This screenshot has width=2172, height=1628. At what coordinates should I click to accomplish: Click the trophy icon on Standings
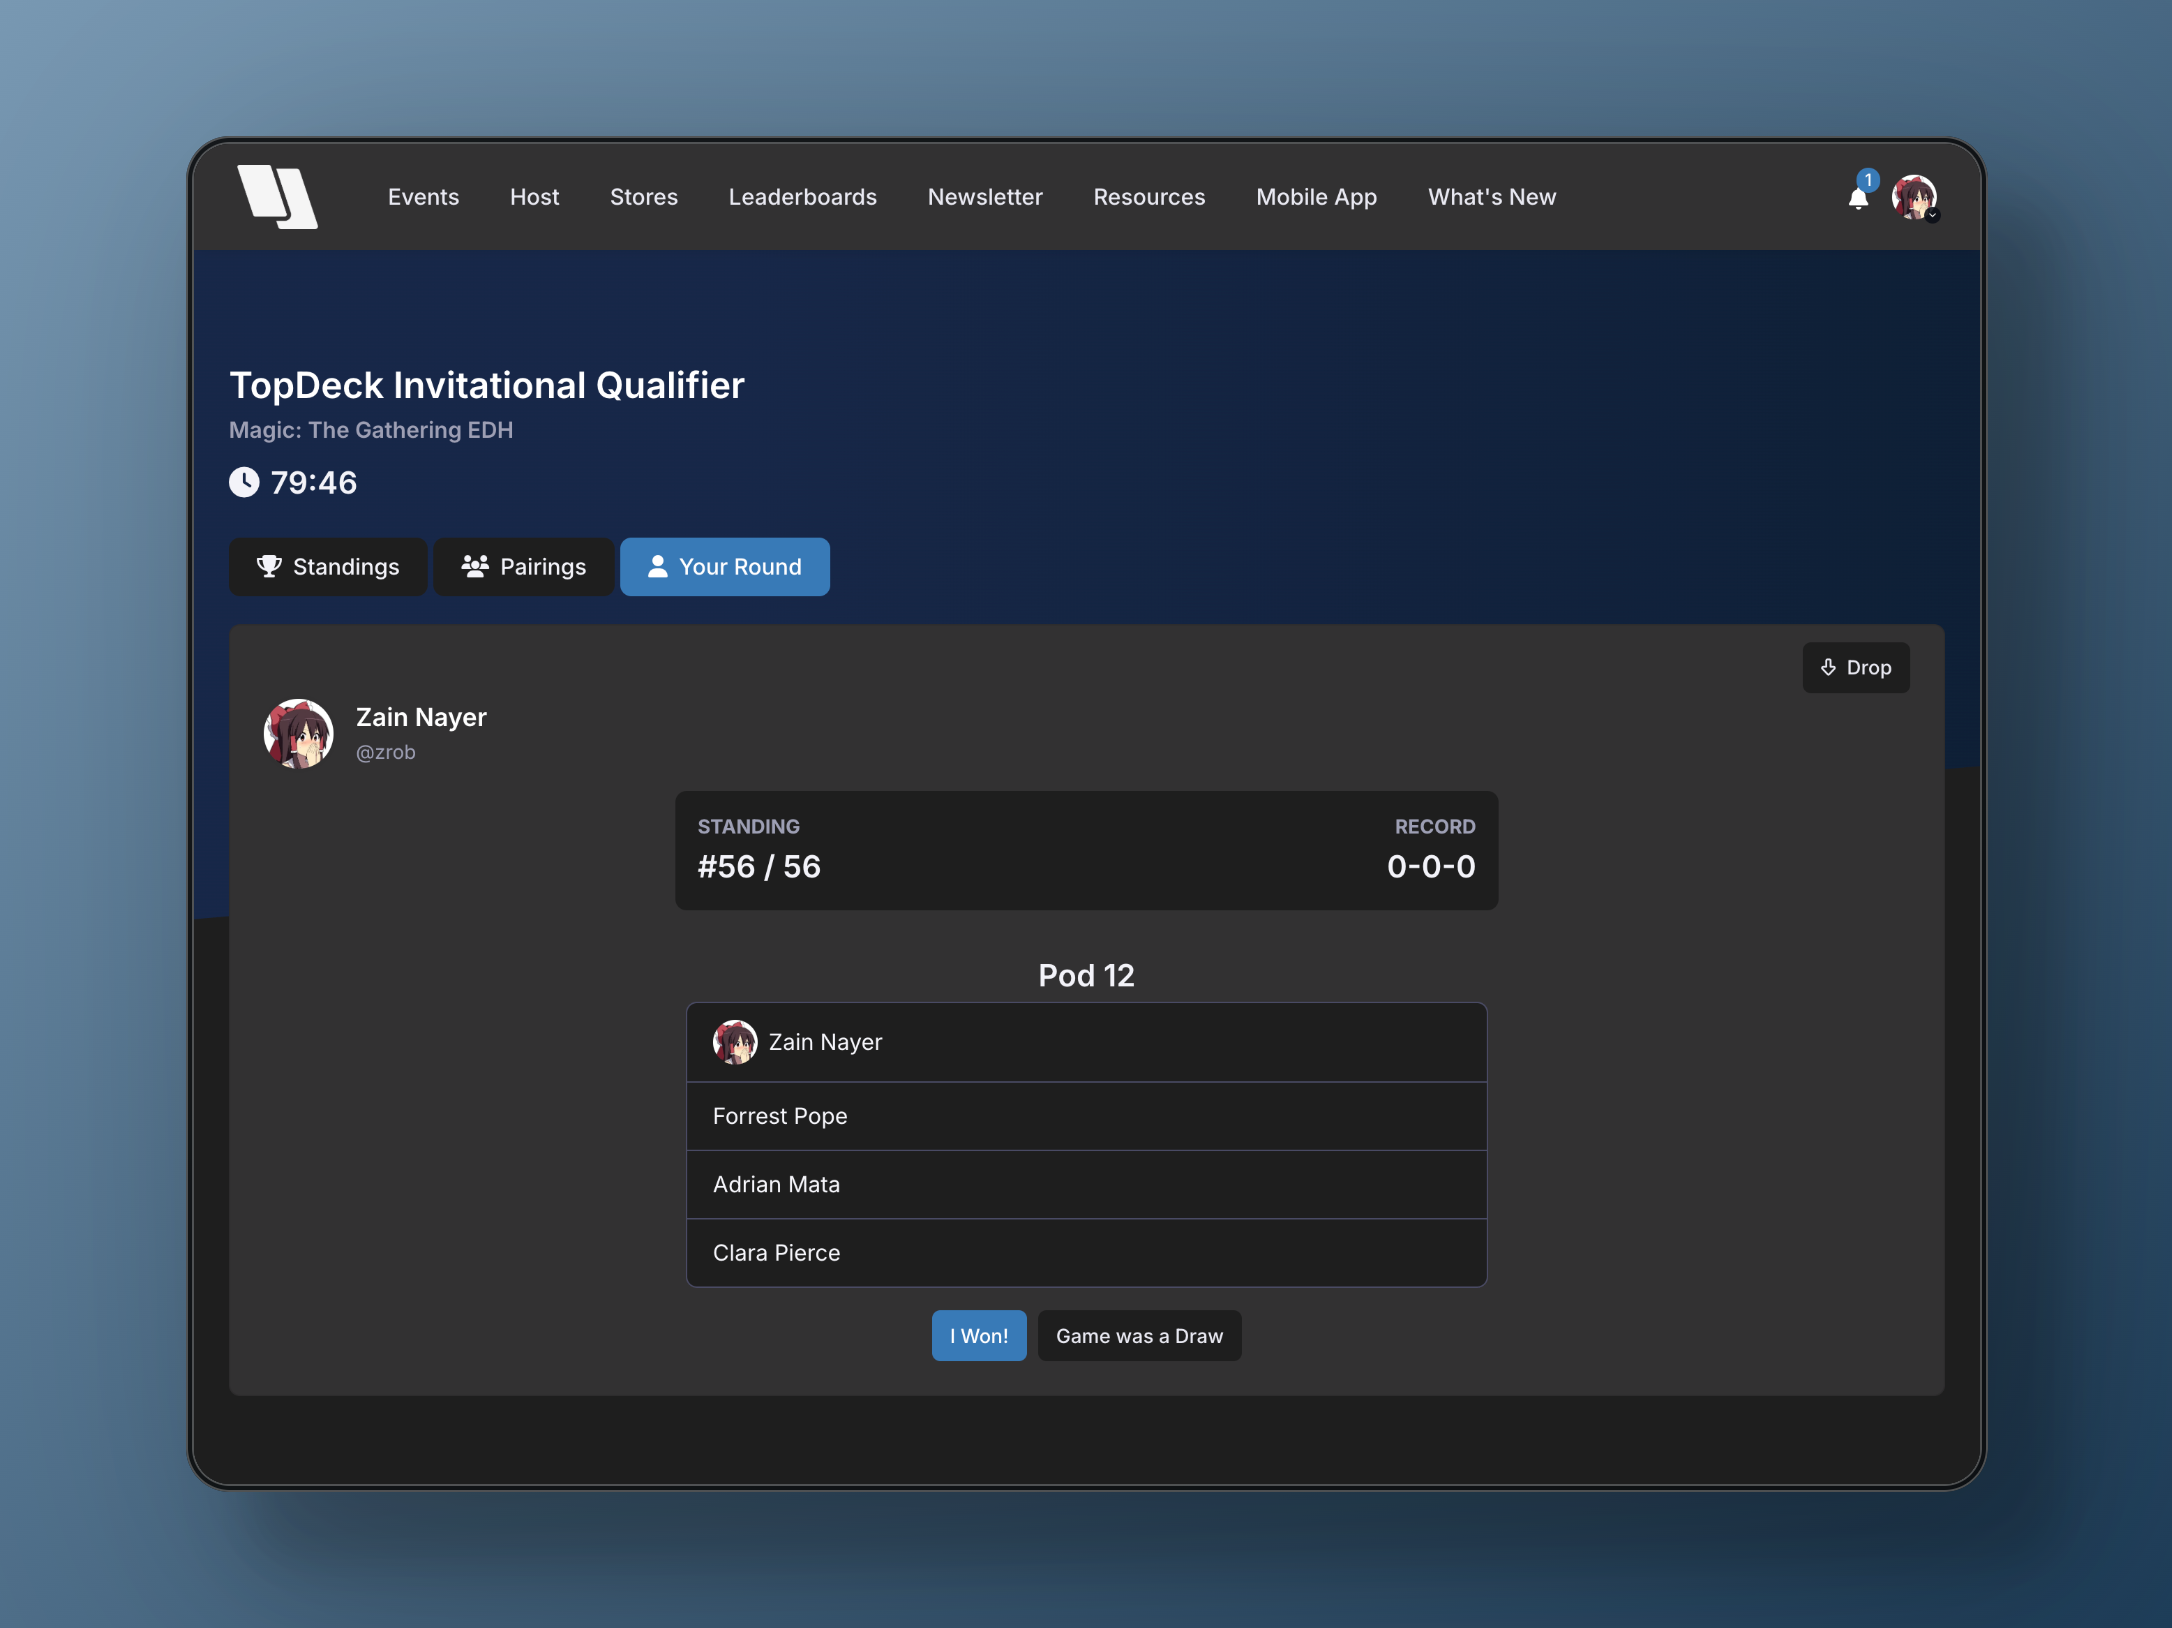268,566
